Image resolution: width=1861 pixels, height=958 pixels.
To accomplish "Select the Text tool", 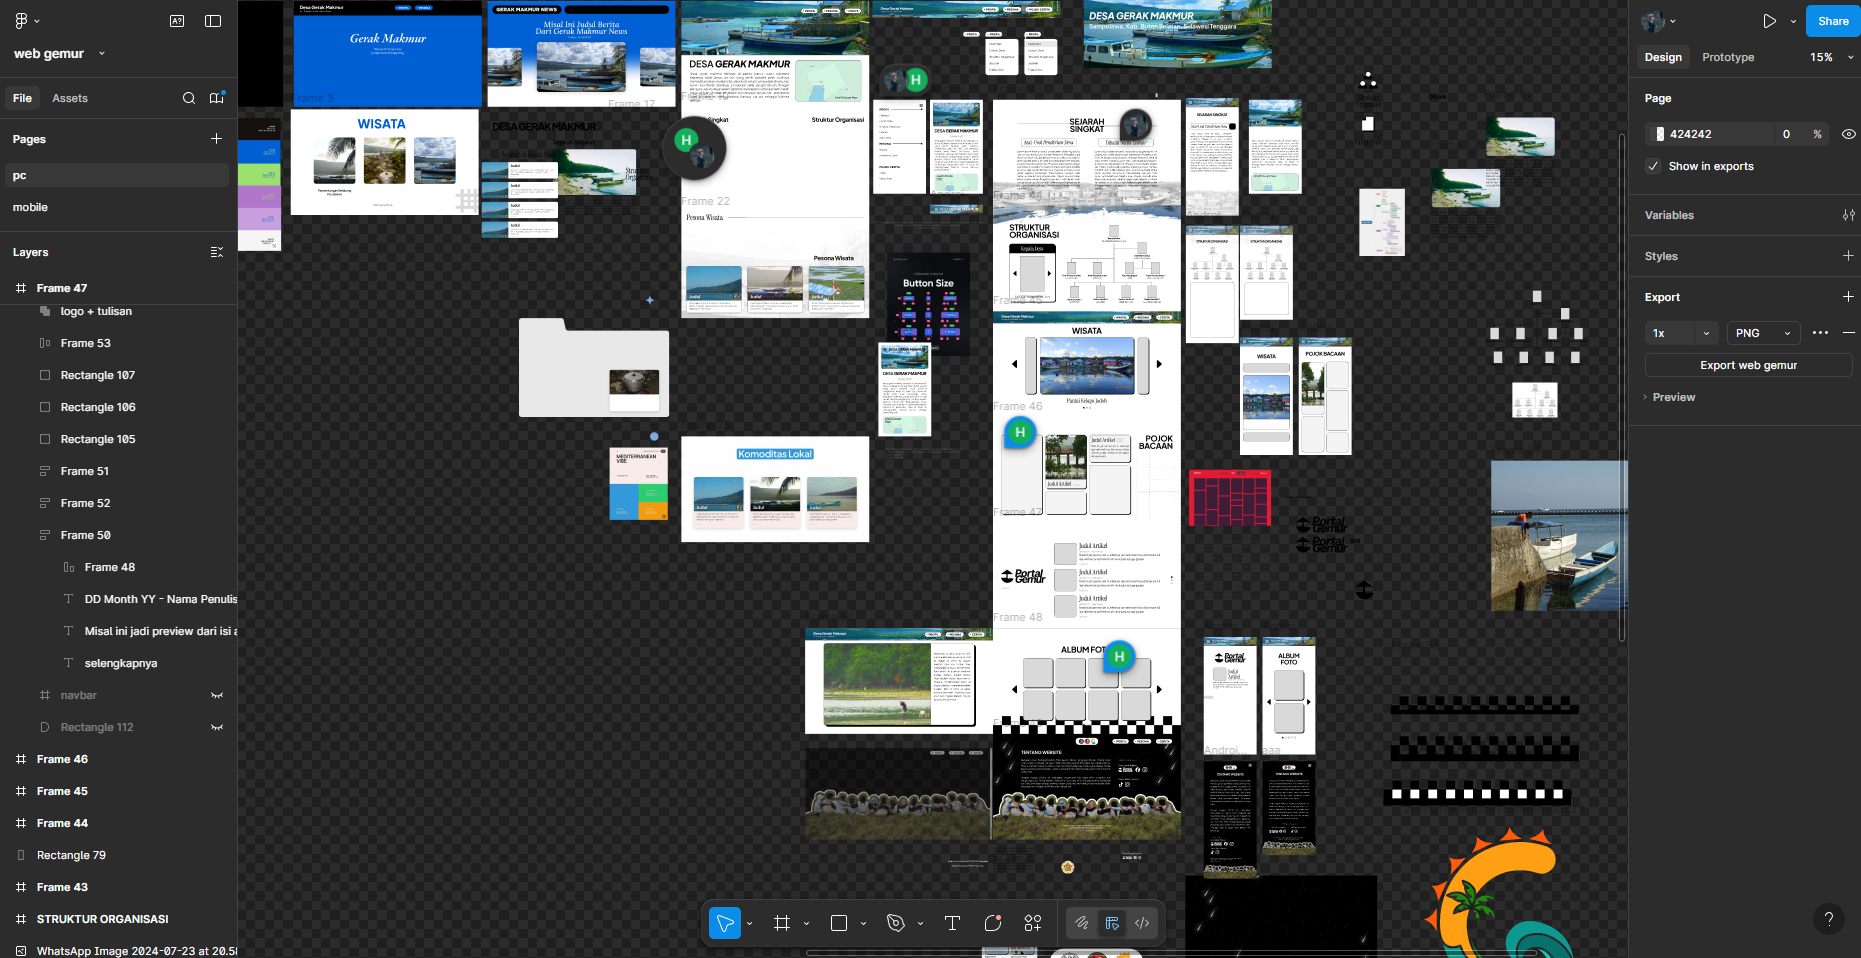I will coord(952,923).
